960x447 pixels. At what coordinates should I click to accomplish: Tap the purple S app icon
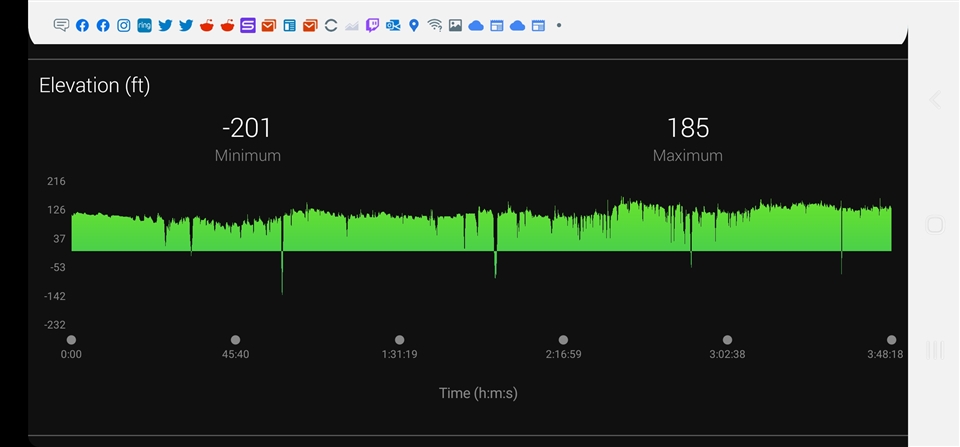coord(248,25)
